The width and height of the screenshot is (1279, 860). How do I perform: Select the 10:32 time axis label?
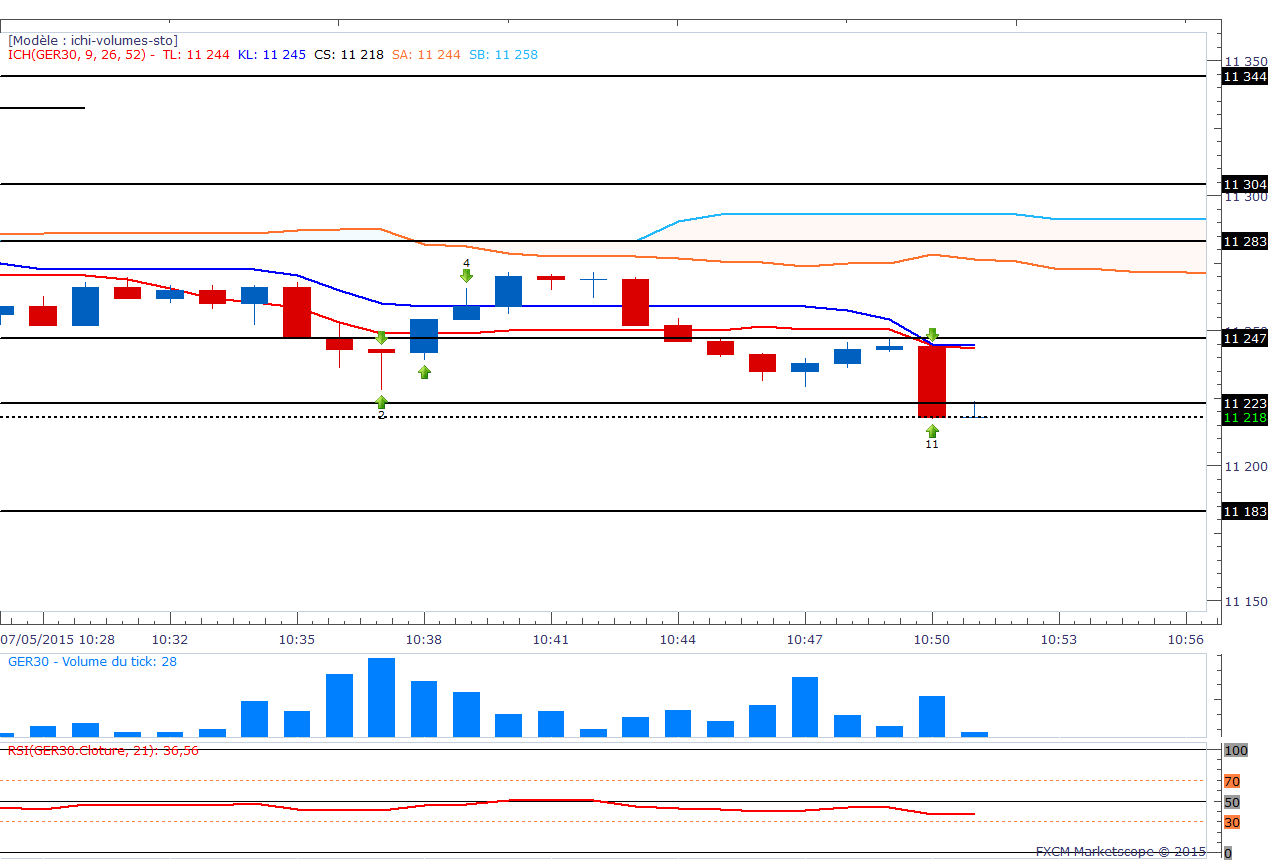tap(170, 639)
